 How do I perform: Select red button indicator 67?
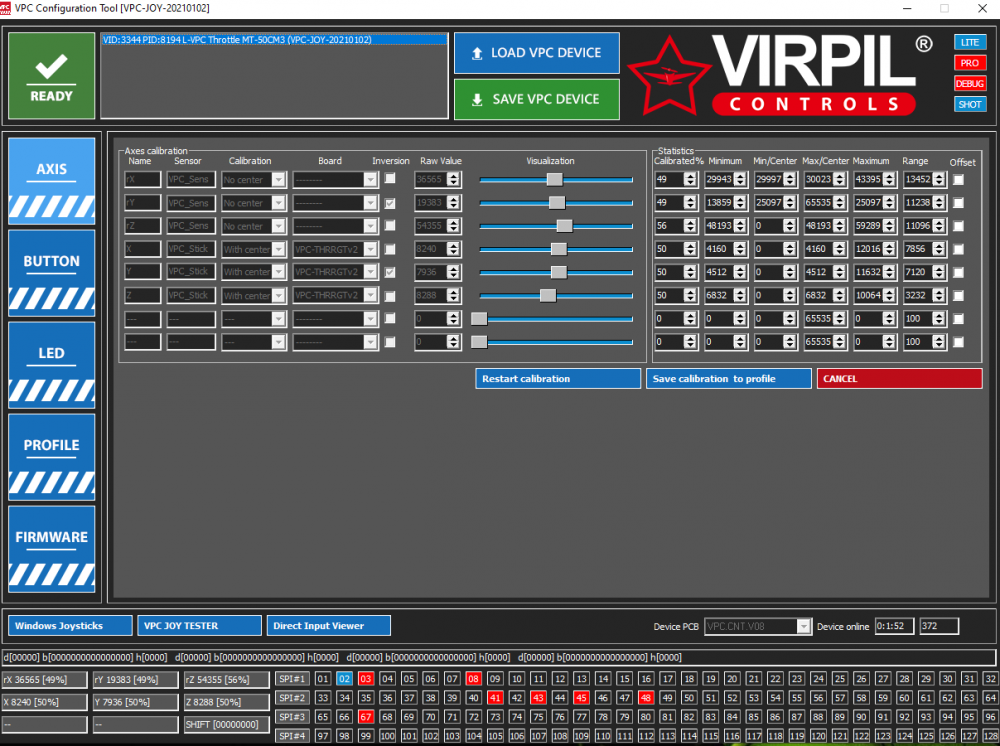click(365, 717)
